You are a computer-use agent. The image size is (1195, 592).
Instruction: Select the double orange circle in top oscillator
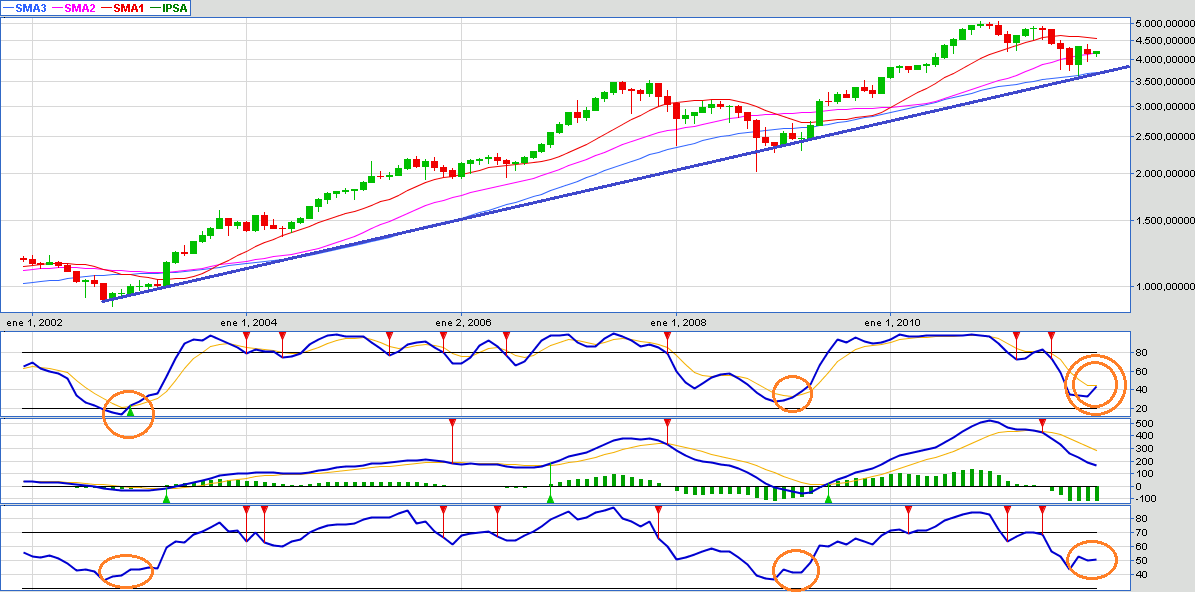tap(1095, 385)
